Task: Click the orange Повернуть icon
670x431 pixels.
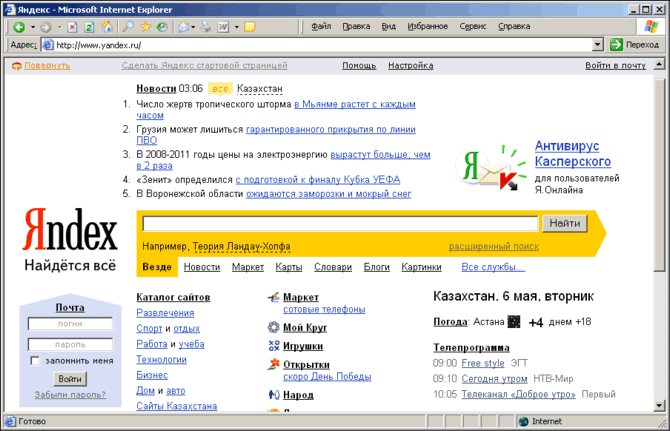Action: (16, 66)
